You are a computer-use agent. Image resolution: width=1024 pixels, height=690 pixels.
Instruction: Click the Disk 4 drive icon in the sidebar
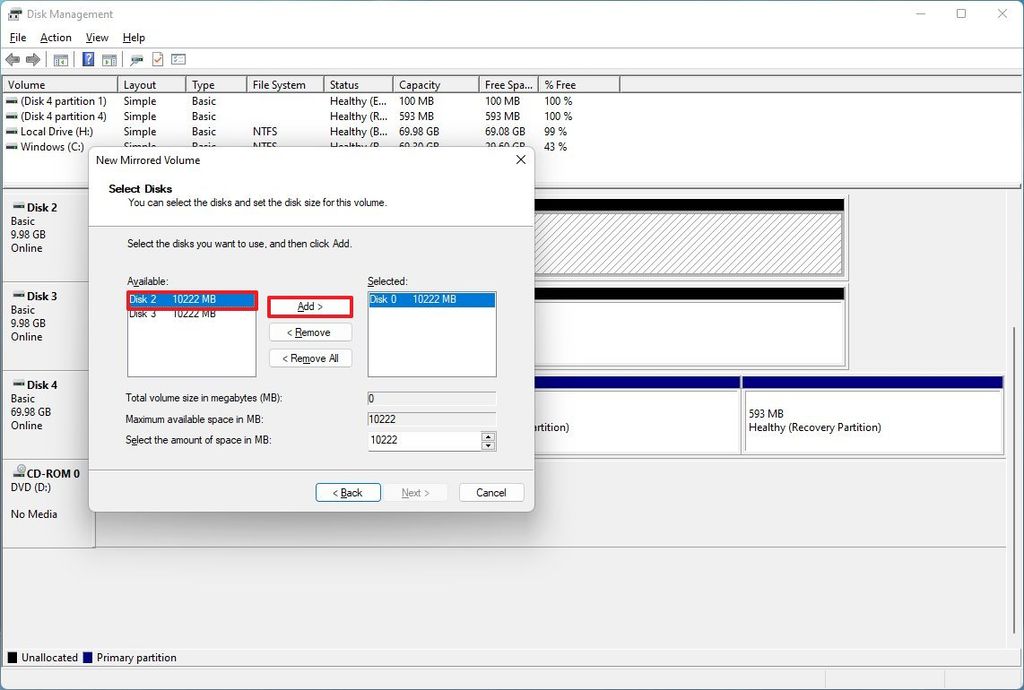tap(18, 384)
